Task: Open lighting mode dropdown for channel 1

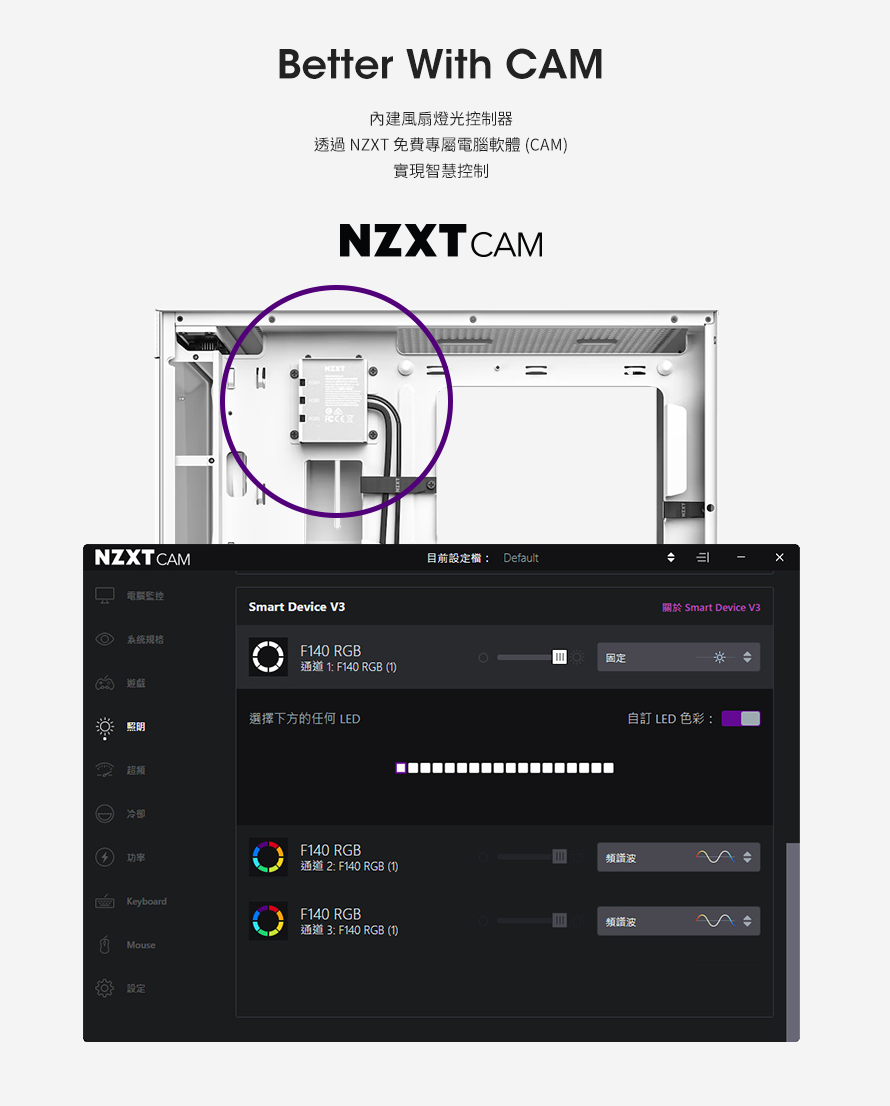Action: (x=678, y=657)
